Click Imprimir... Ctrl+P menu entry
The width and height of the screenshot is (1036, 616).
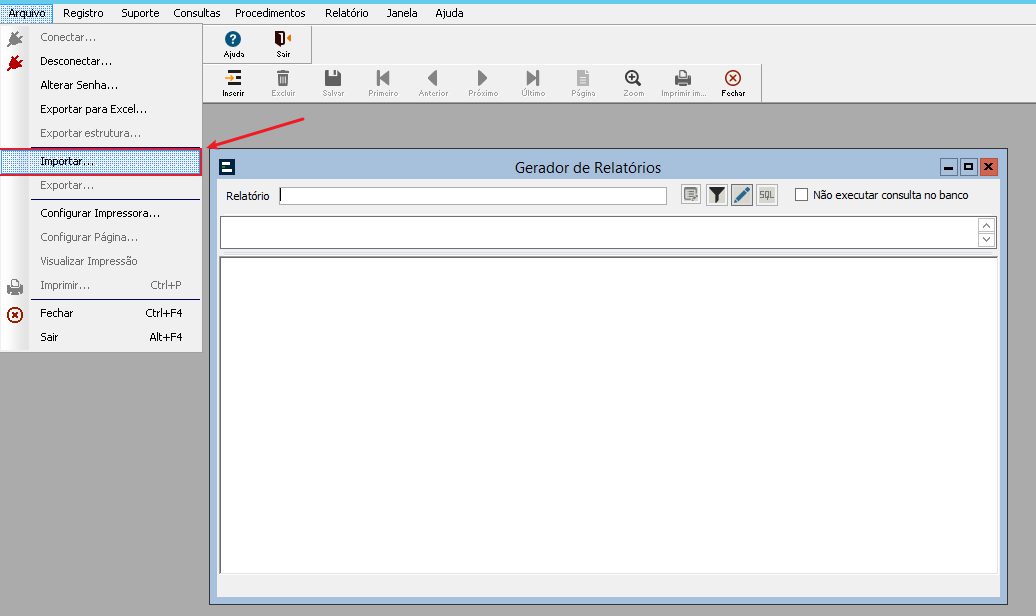click(x=101, y=285)
